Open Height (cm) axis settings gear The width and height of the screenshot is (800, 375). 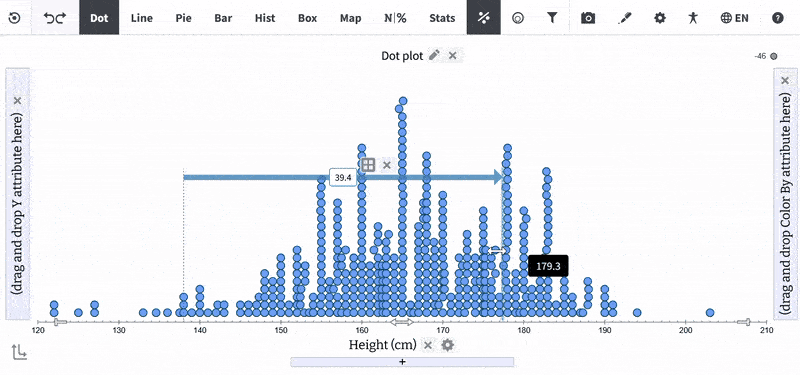tap(447, 345)
